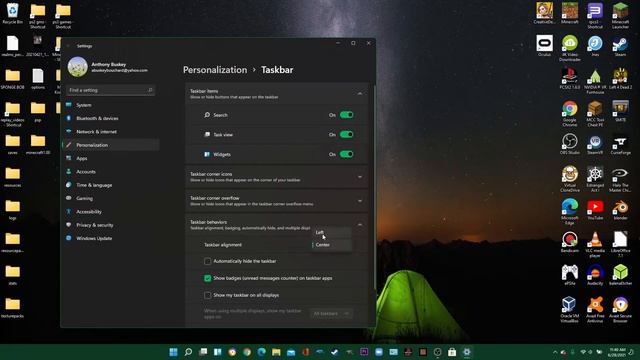Select Center in the taskbar alignment dropdown
The width and height of the screenshot is (640, 360).
(331, 245)
